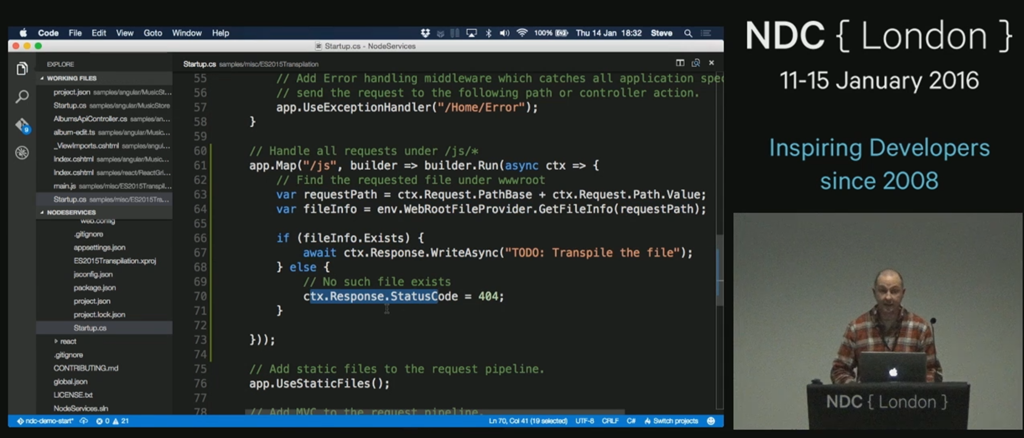
Task: Open the Goto menu
Action: coord(153,33)
